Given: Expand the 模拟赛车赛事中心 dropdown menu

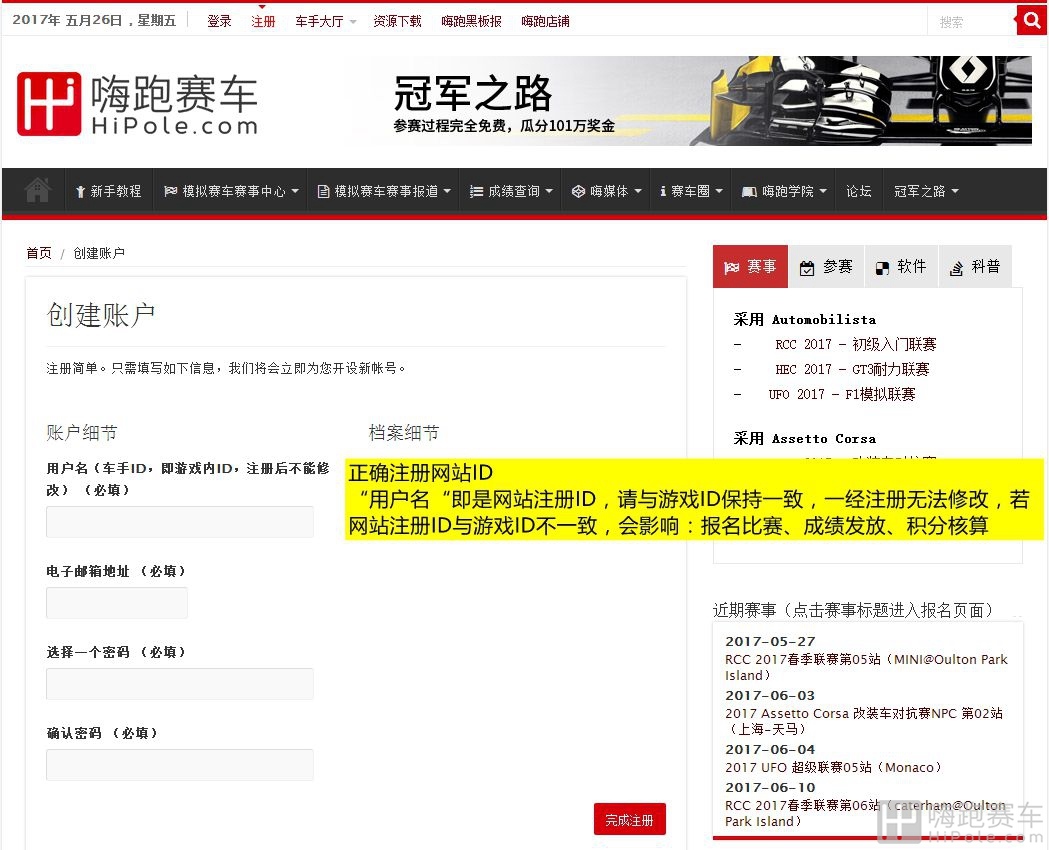Looking at the screenshot, I should coord(231,191).
